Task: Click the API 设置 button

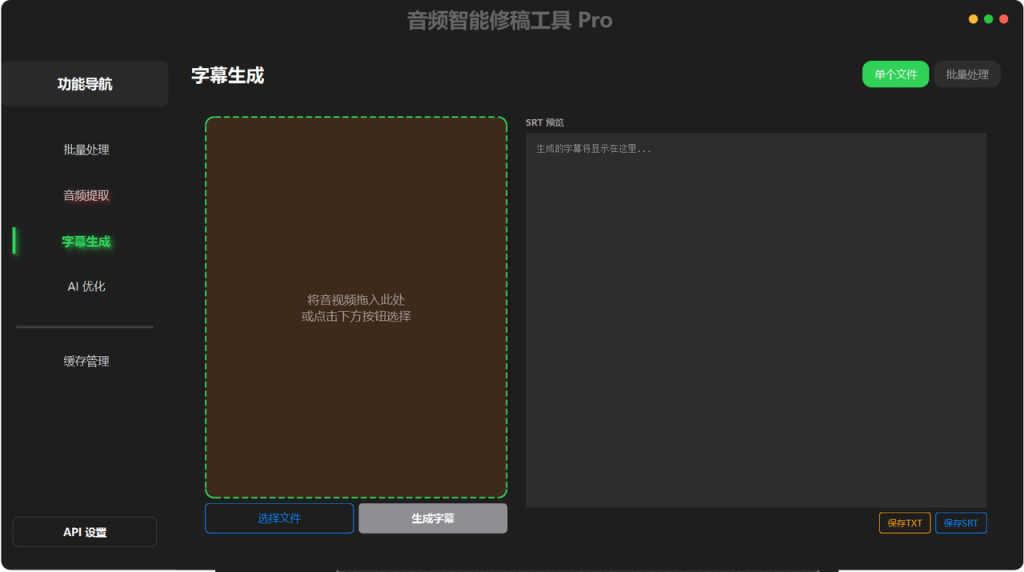Action: (85, 532)
